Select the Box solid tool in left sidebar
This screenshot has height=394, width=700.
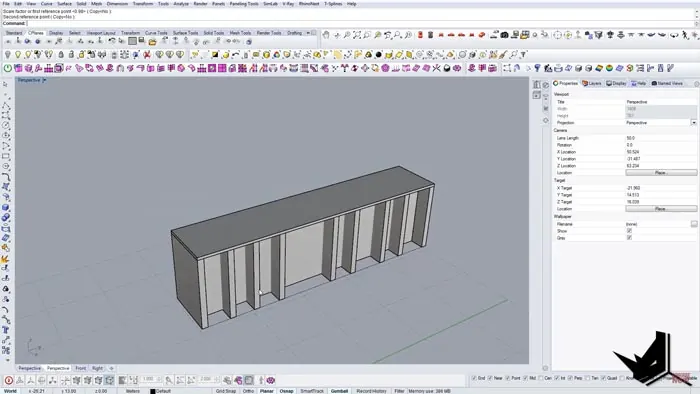click(x=5, y=207)
